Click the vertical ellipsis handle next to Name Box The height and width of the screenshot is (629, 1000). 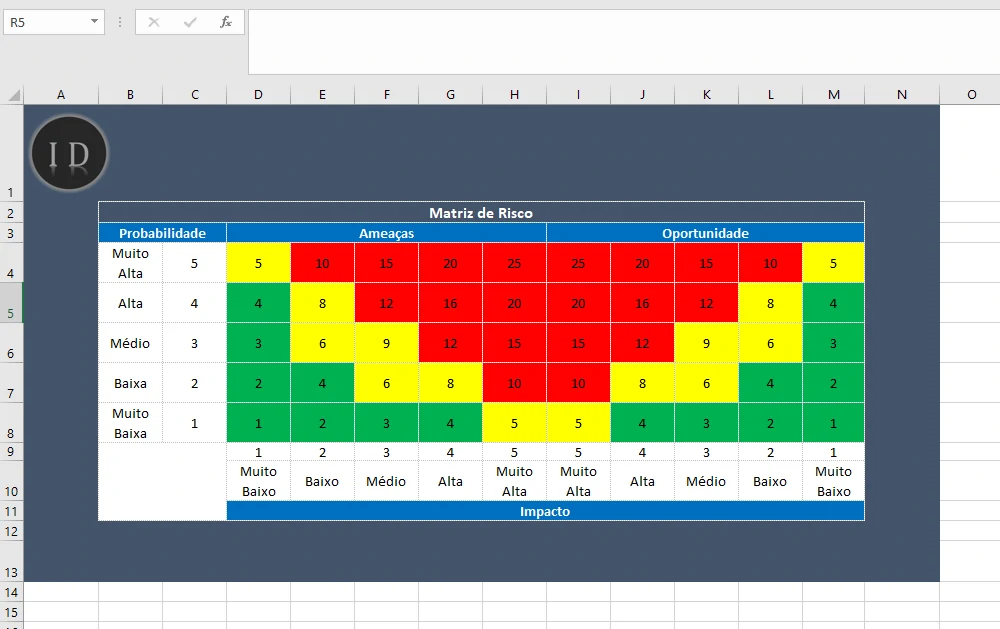click(x=118, y=22)
